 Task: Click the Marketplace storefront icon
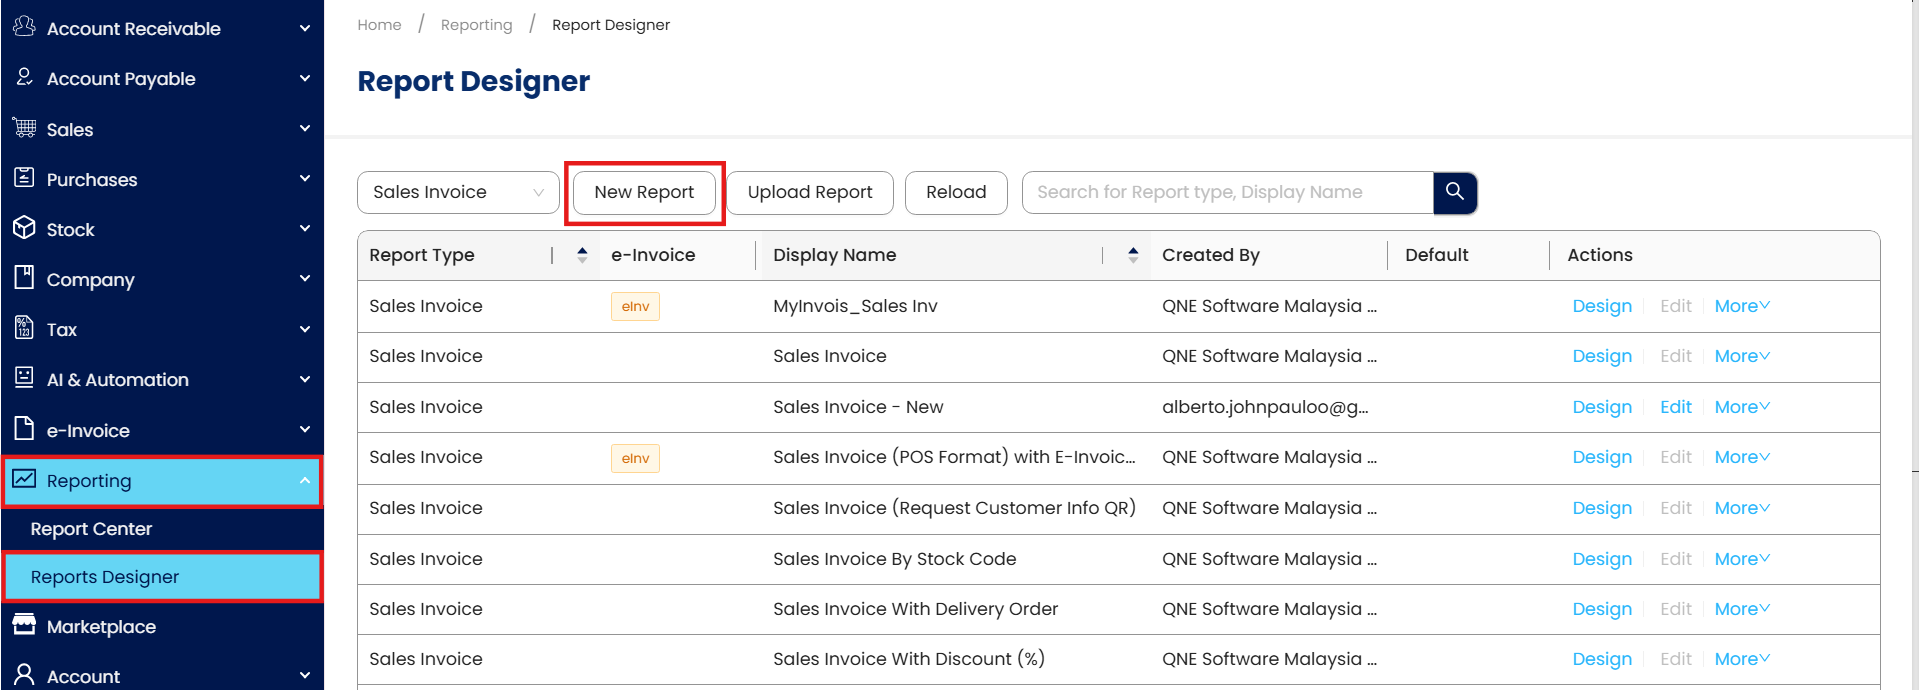click(24, 626)
